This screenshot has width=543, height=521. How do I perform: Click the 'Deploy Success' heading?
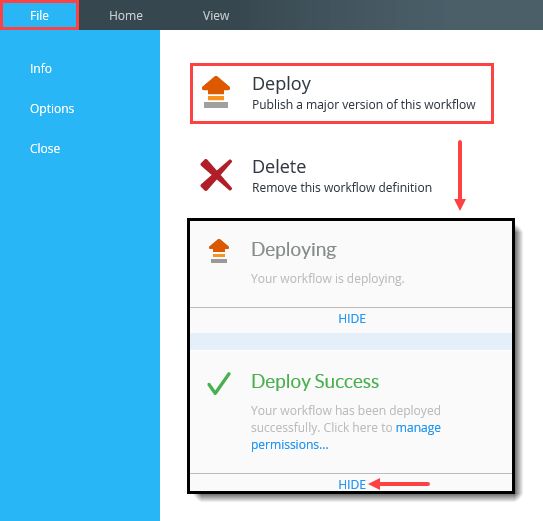[x=315, y=381]
